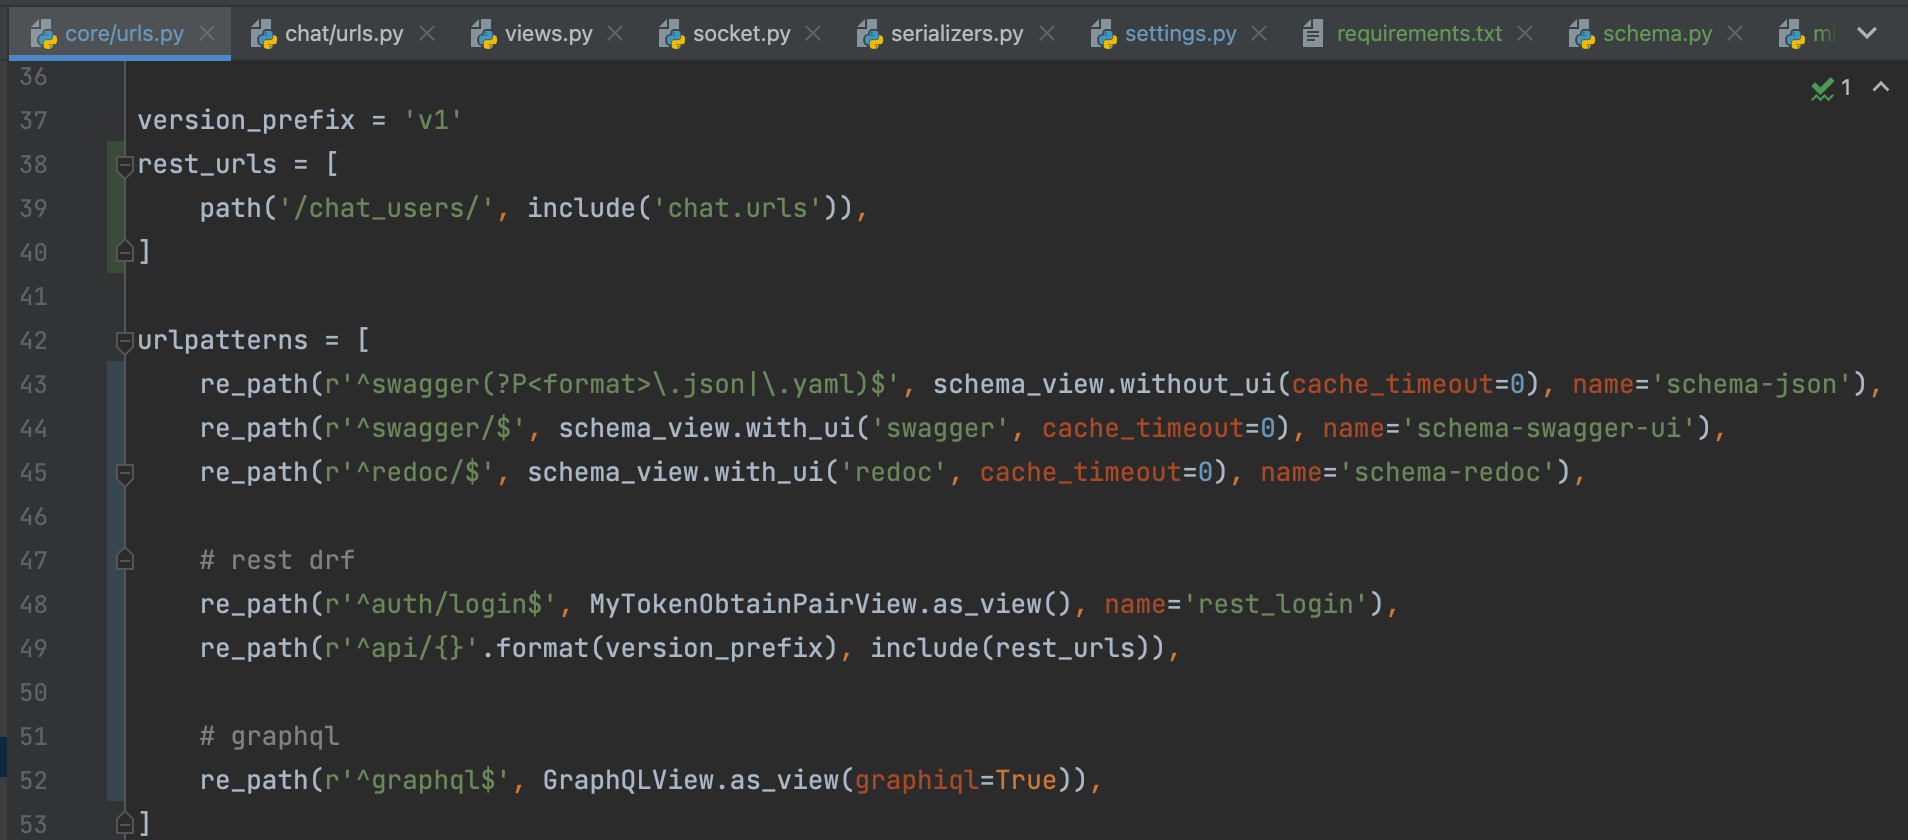Click line number 52 in gutter

(33, 780)
